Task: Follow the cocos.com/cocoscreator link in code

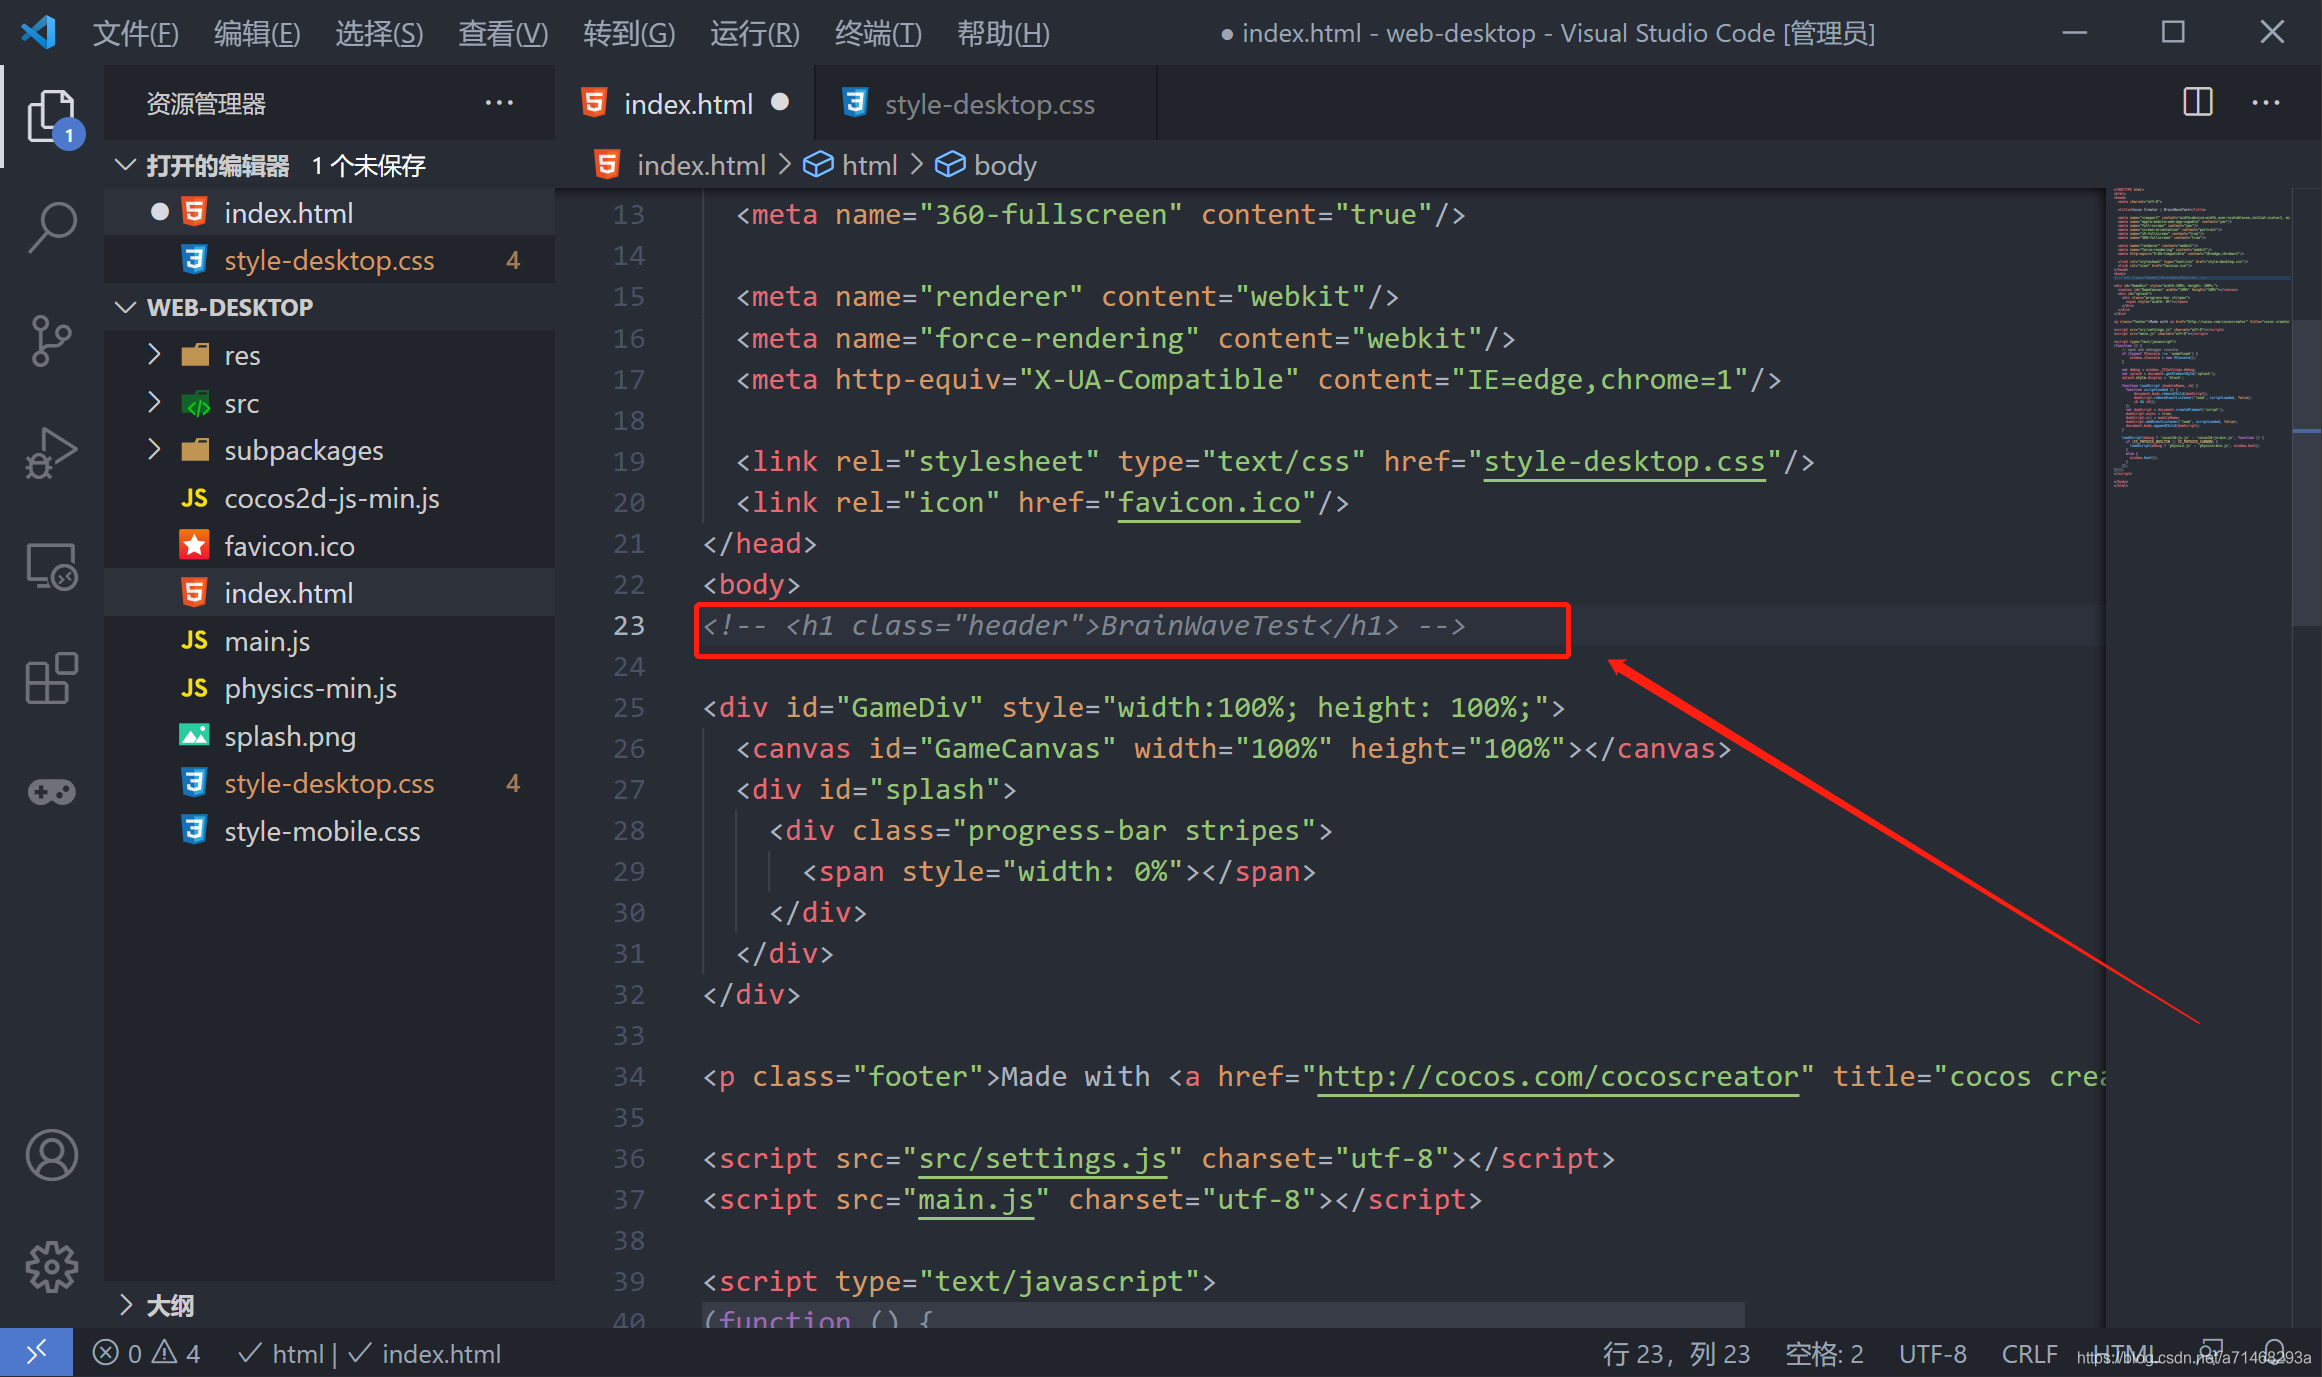Action: [x=1557, y=1076]
